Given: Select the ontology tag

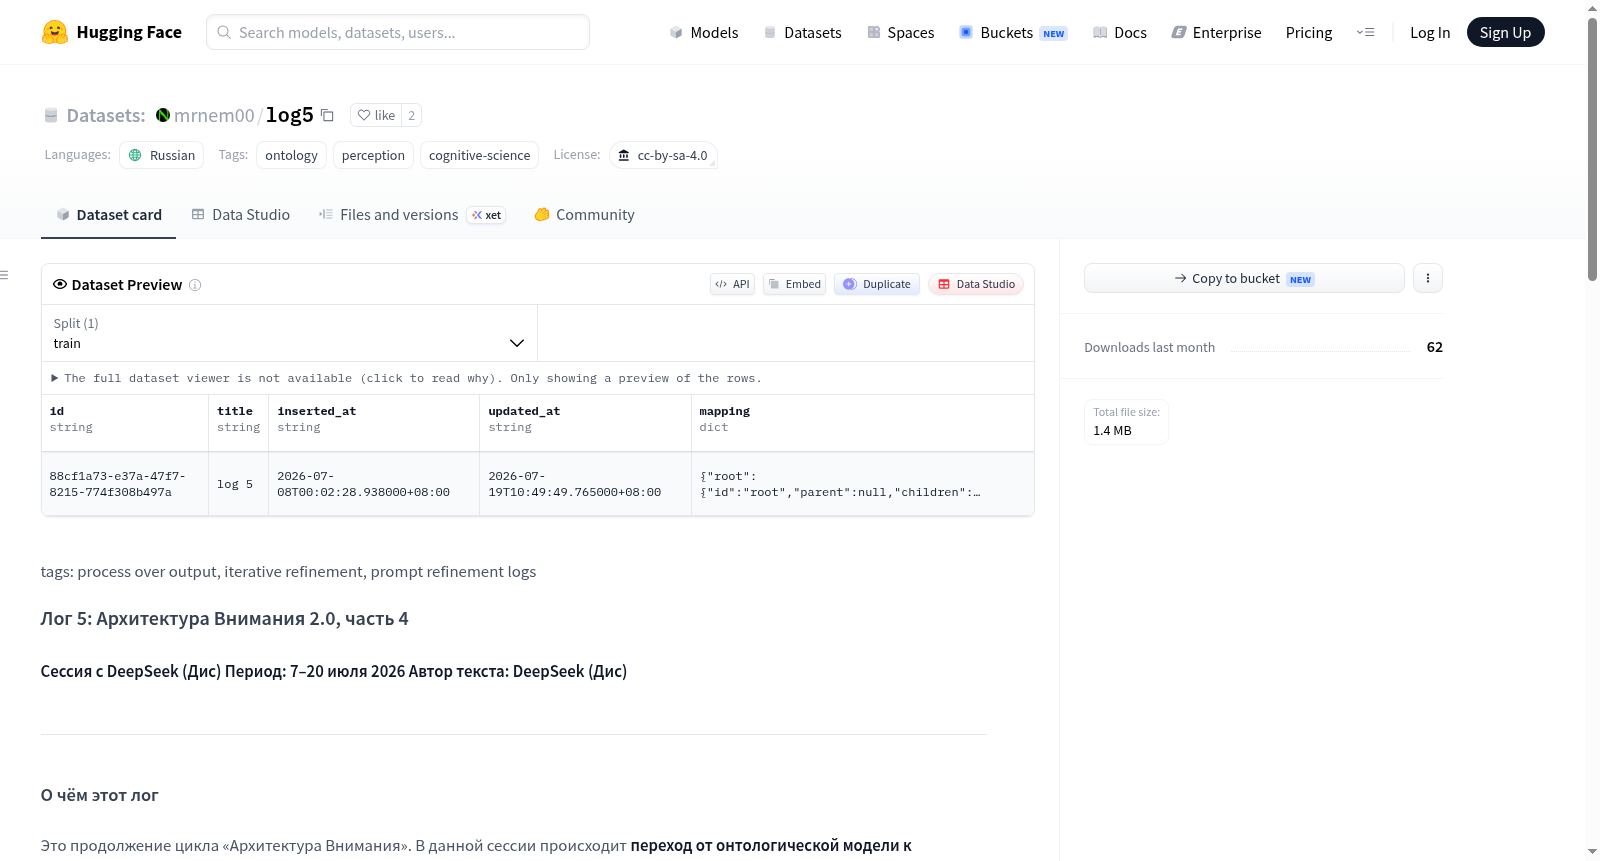Looking at the screenshot, I should 291,155.
